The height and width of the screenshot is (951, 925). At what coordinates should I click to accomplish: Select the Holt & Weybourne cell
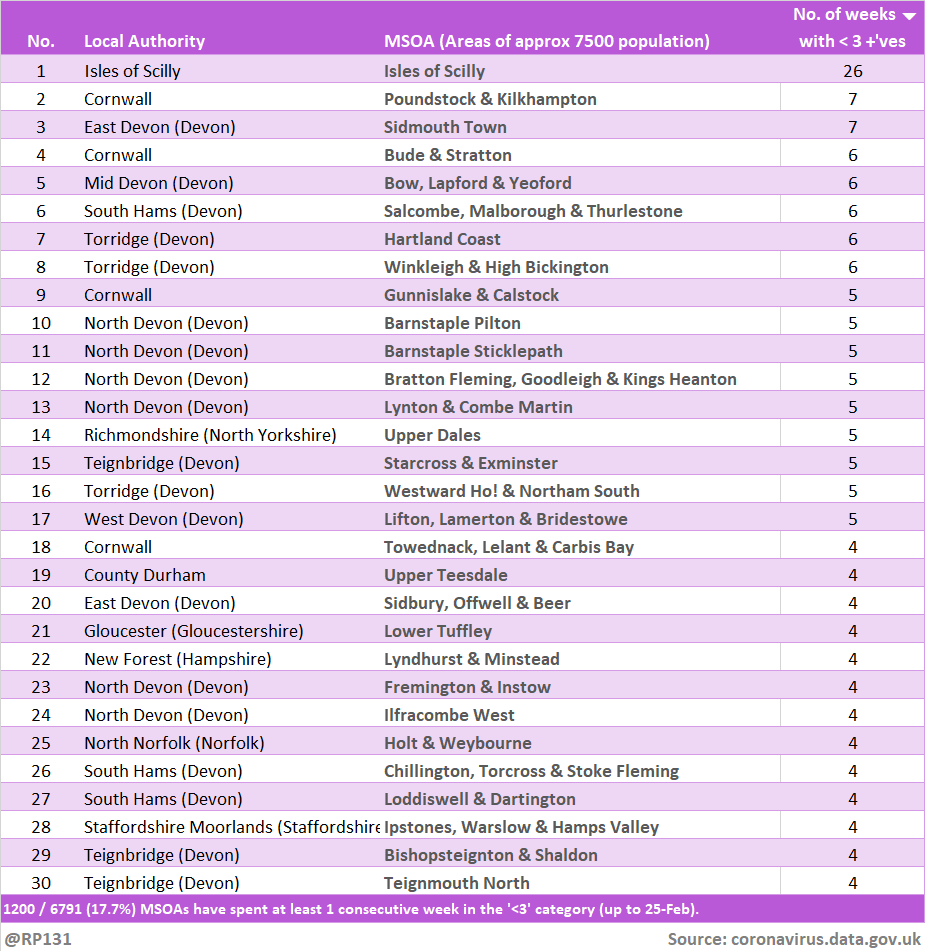click(x=457, y=743)
